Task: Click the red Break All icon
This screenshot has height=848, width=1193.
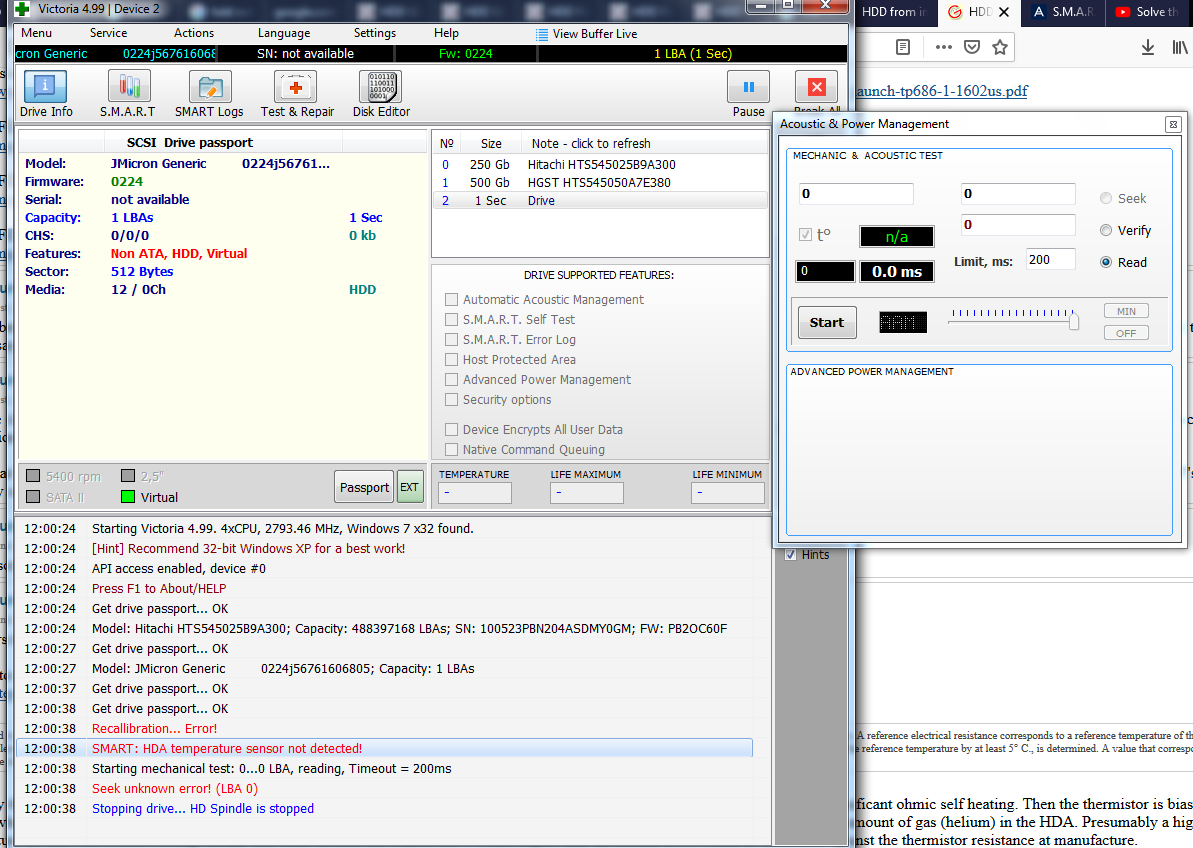Action: pos(816,87)
